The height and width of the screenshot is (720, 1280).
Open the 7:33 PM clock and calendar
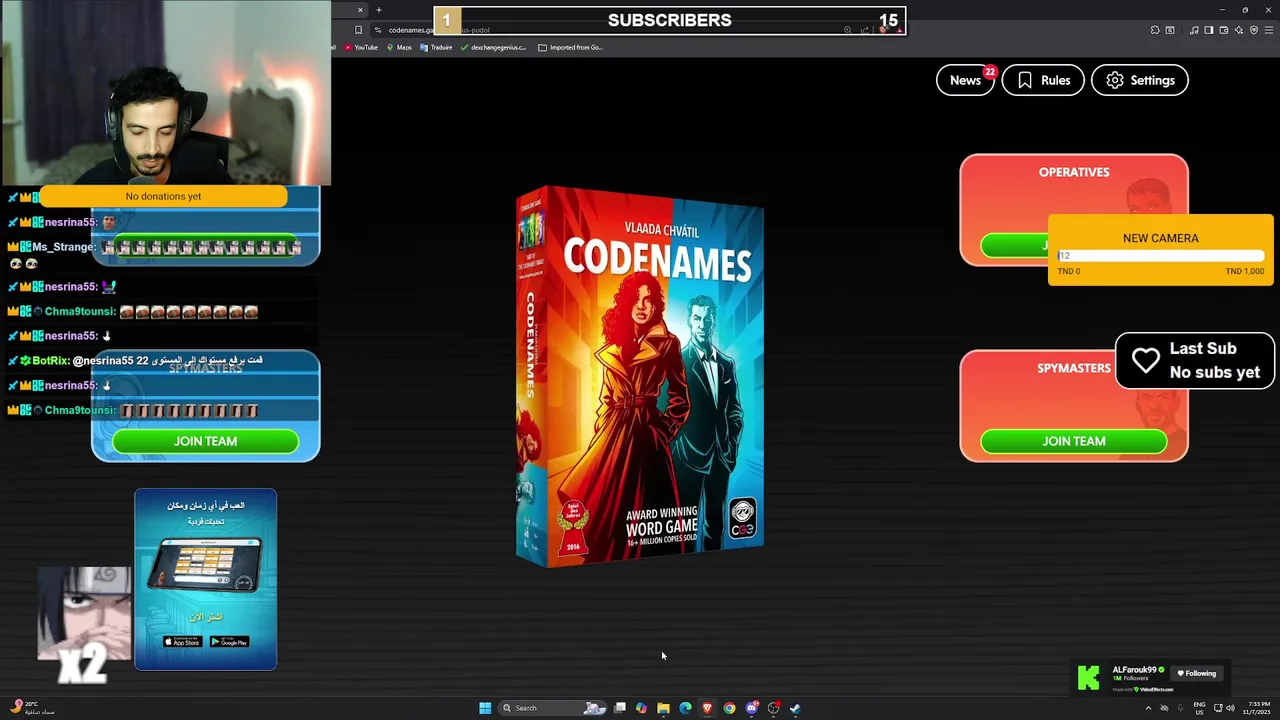click(1256, 708)
